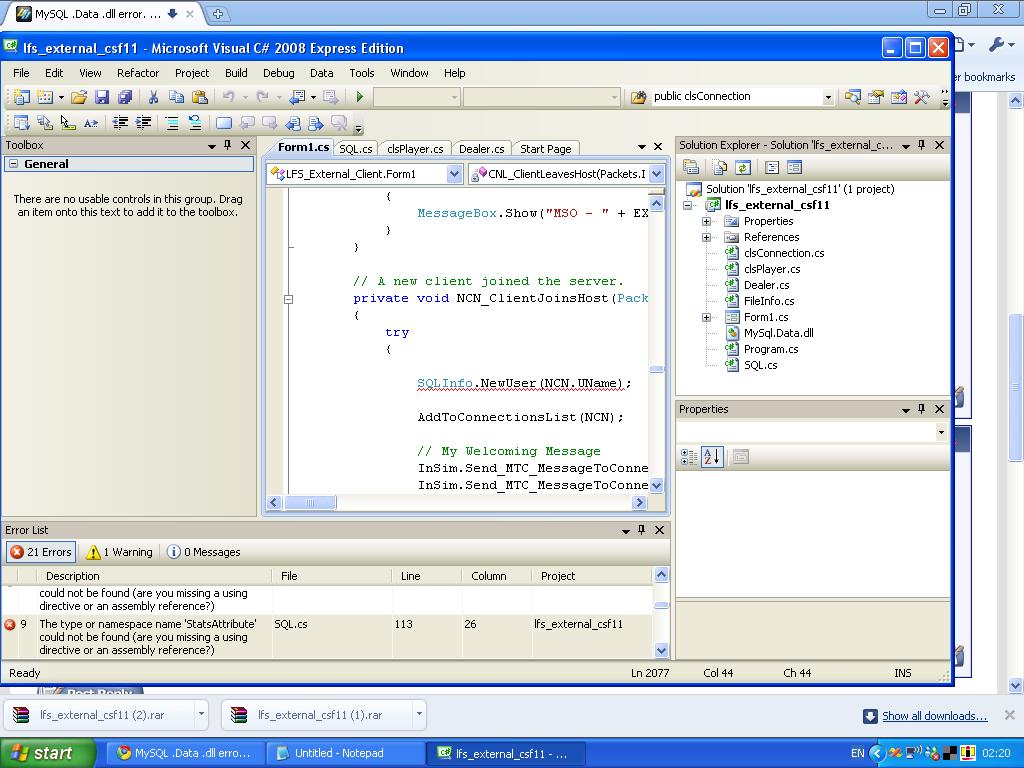Sort Error List by Description column
The height and width of the screenshot is (768, 1024).
point(153,576)
